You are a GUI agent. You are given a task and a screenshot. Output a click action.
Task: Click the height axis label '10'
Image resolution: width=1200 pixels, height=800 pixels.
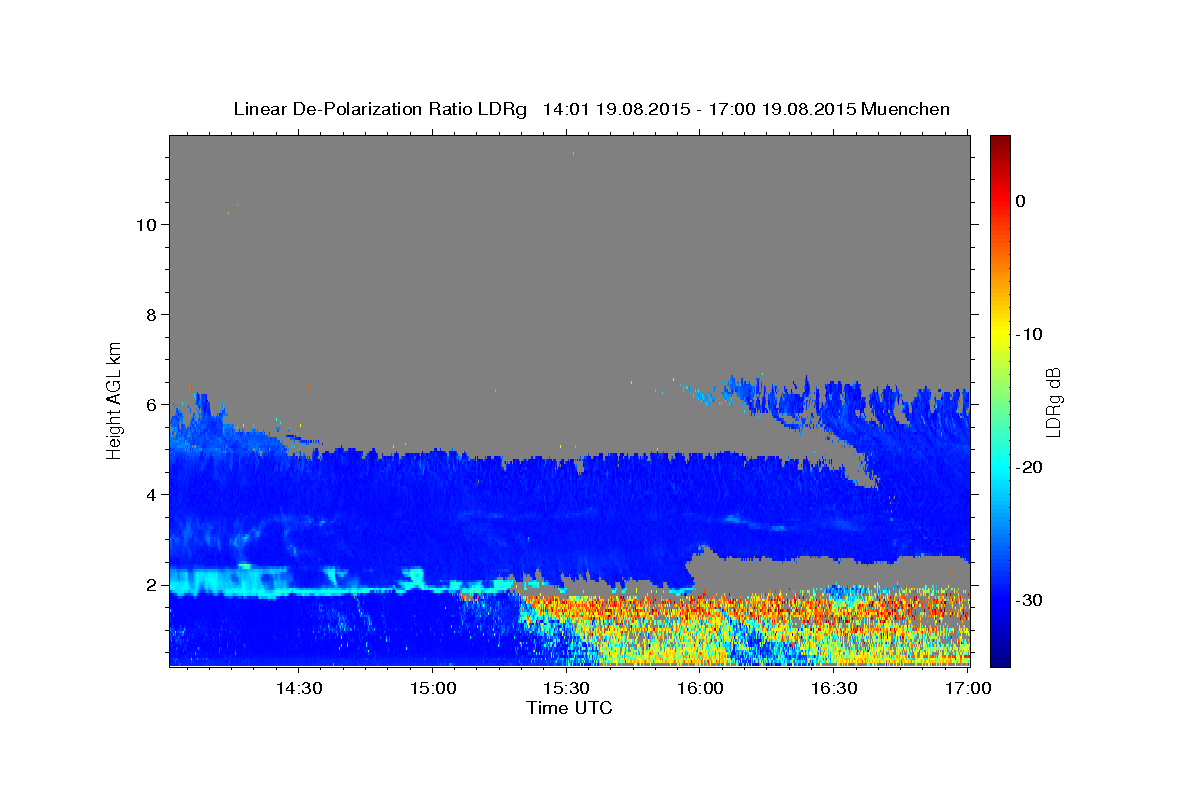[x=146, y=224]
